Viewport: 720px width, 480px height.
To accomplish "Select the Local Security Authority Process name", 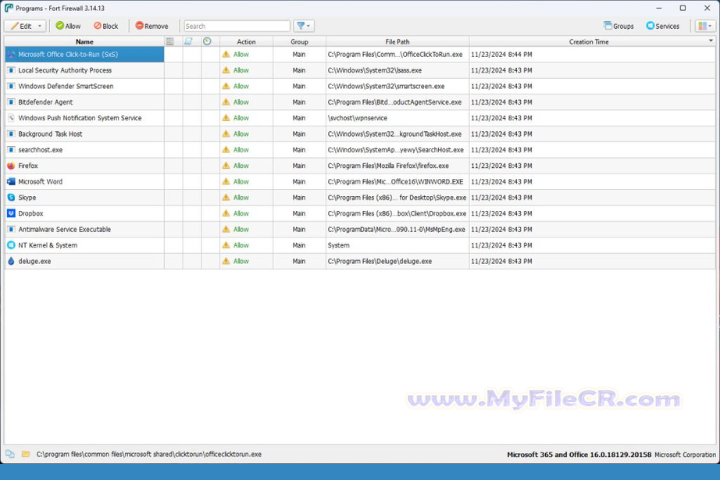I will pyautogui.click(x=65, y=70).
